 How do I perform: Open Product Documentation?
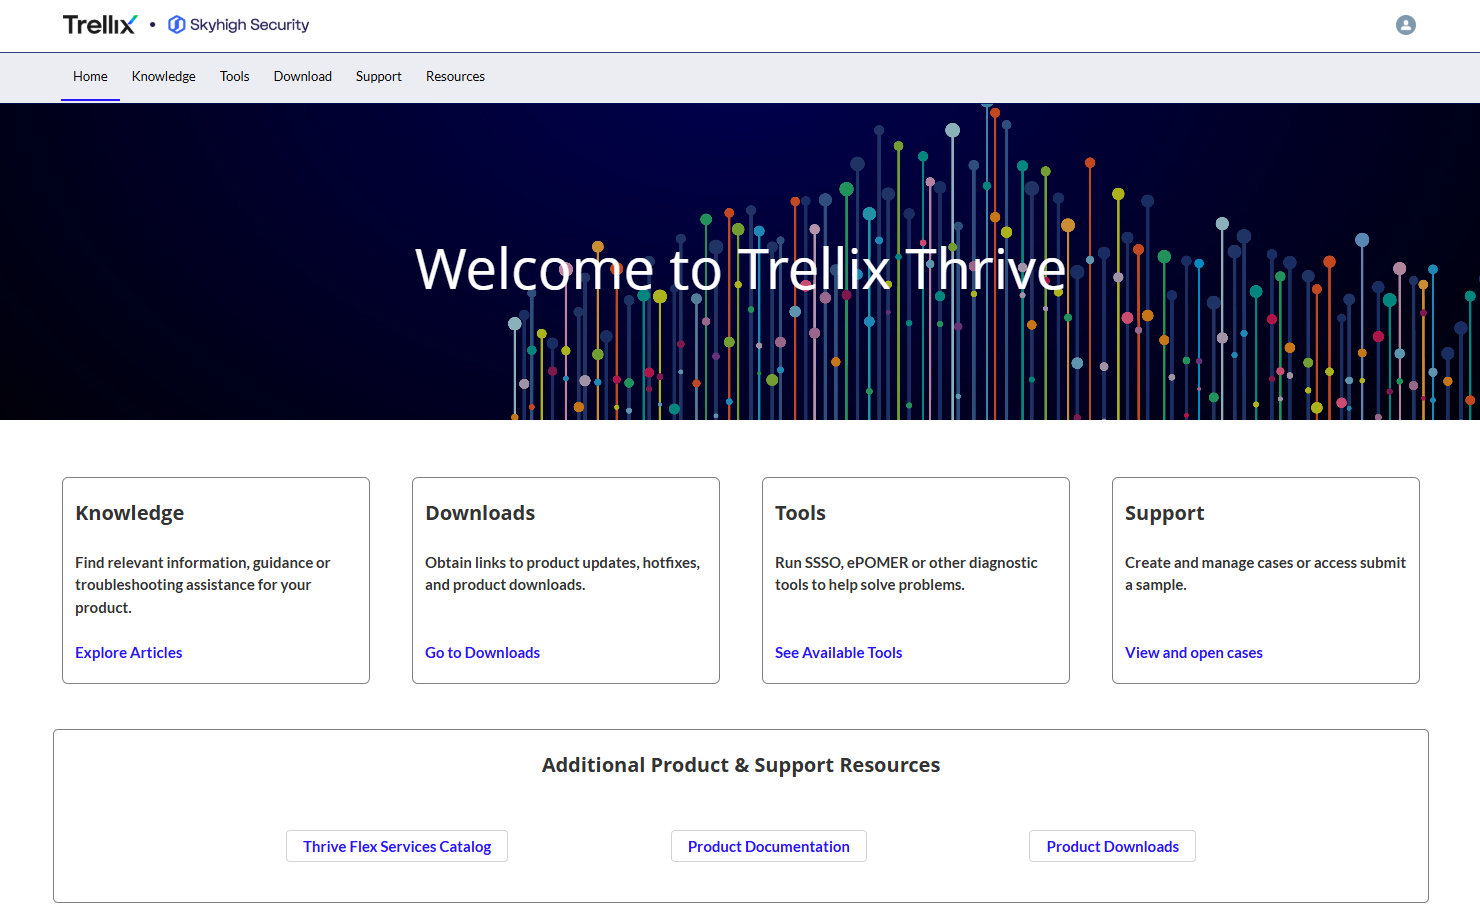pos(768,846)
